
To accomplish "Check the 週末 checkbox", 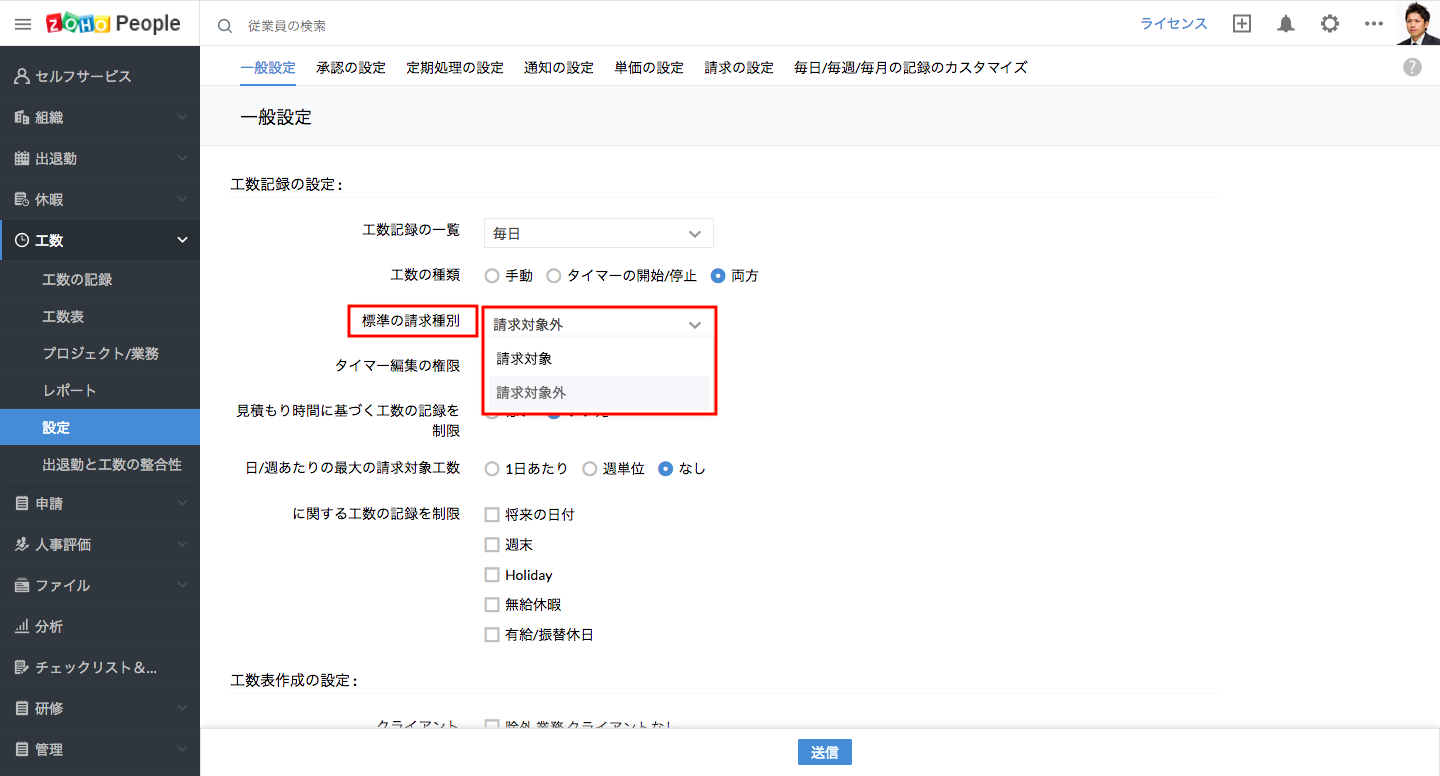I will tap(492, 545).
